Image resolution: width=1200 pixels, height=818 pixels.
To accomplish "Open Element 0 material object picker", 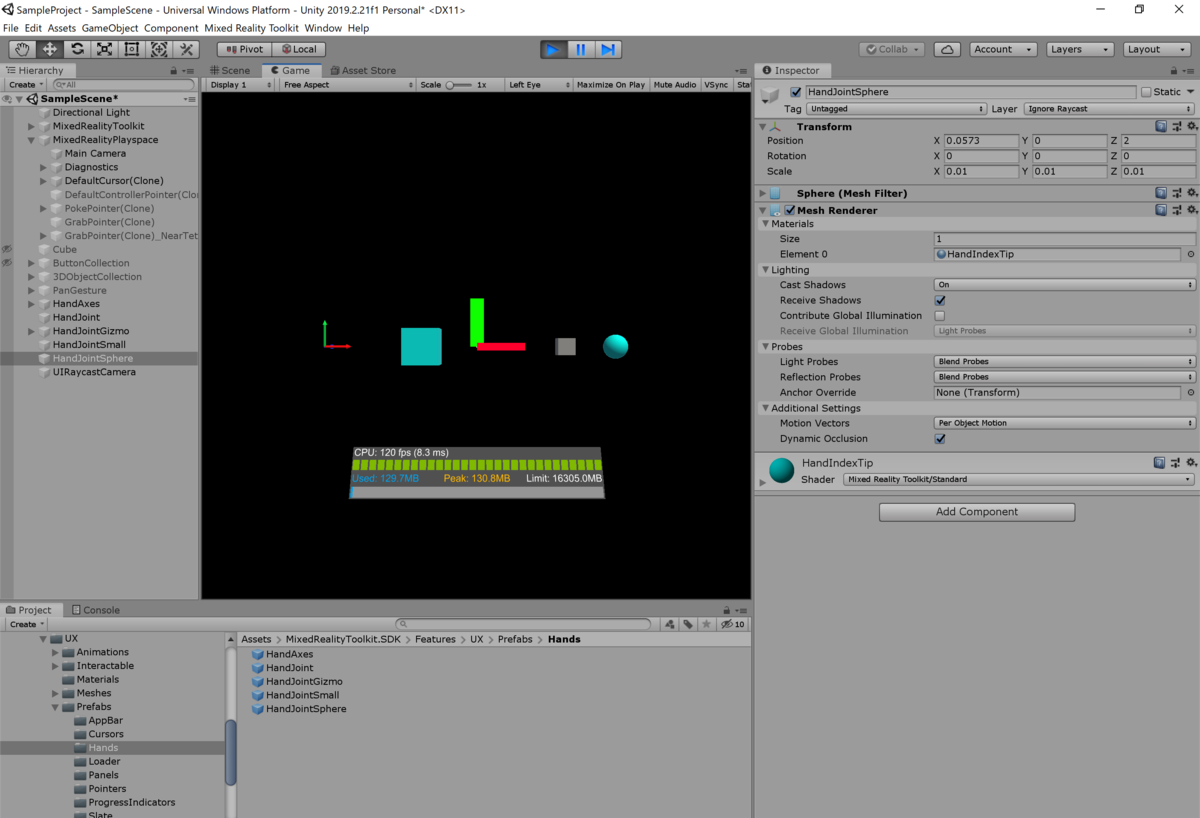I will click(x=1190, y=255).
